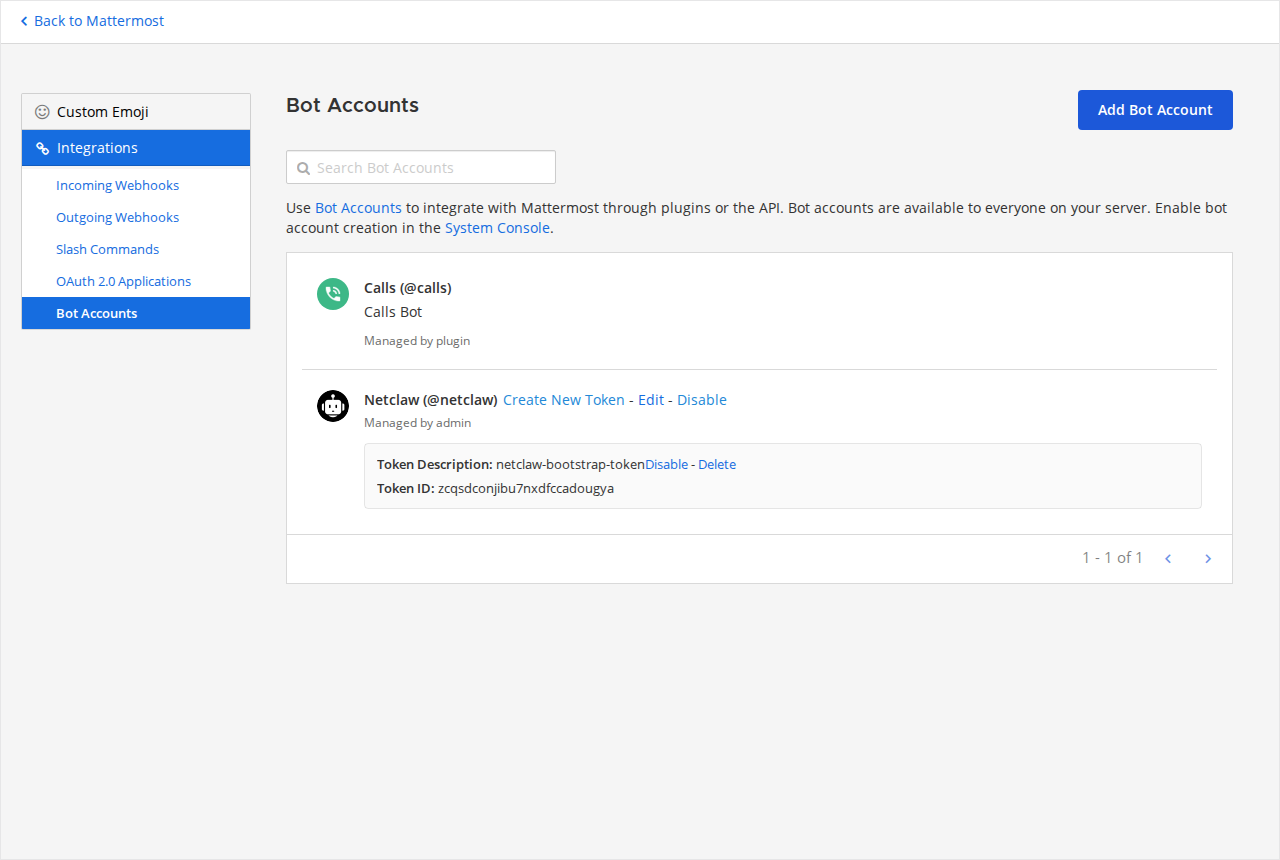Screen dimensions: 1280x860
Task: Select the Integrations sidebar header
Action: [136, 148]
